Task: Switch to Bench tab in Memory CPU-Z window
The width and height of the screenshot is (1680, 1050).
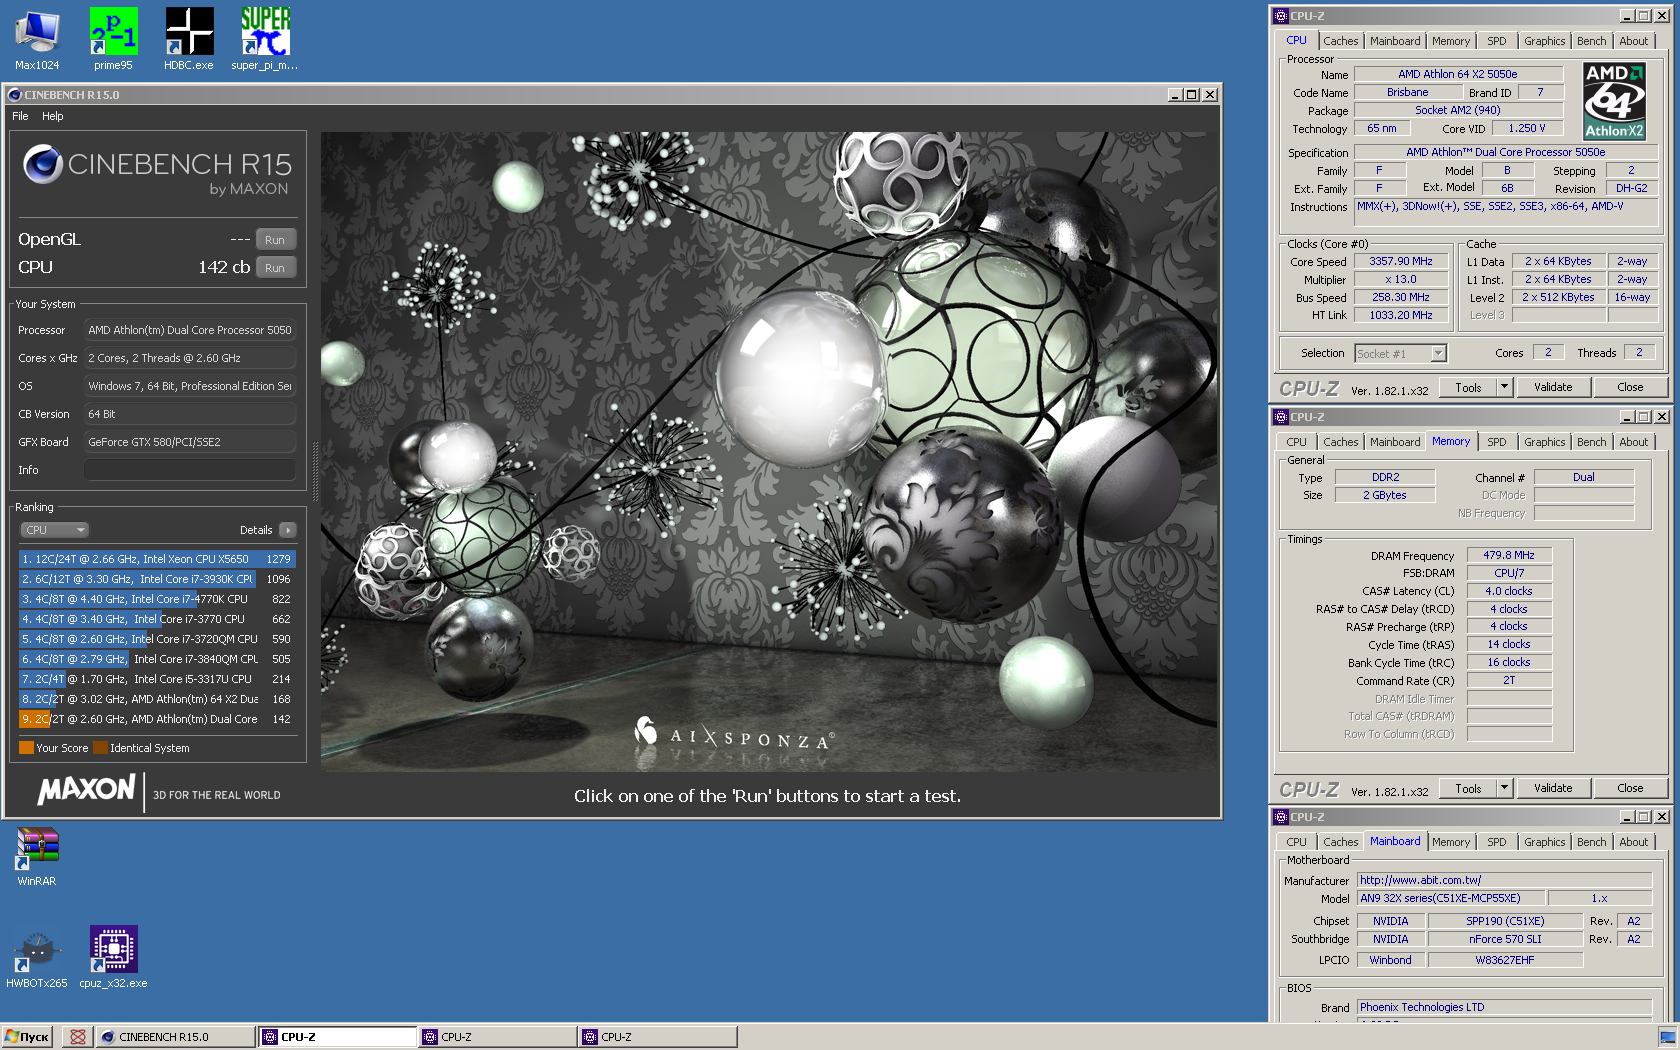Action: 1591,442
